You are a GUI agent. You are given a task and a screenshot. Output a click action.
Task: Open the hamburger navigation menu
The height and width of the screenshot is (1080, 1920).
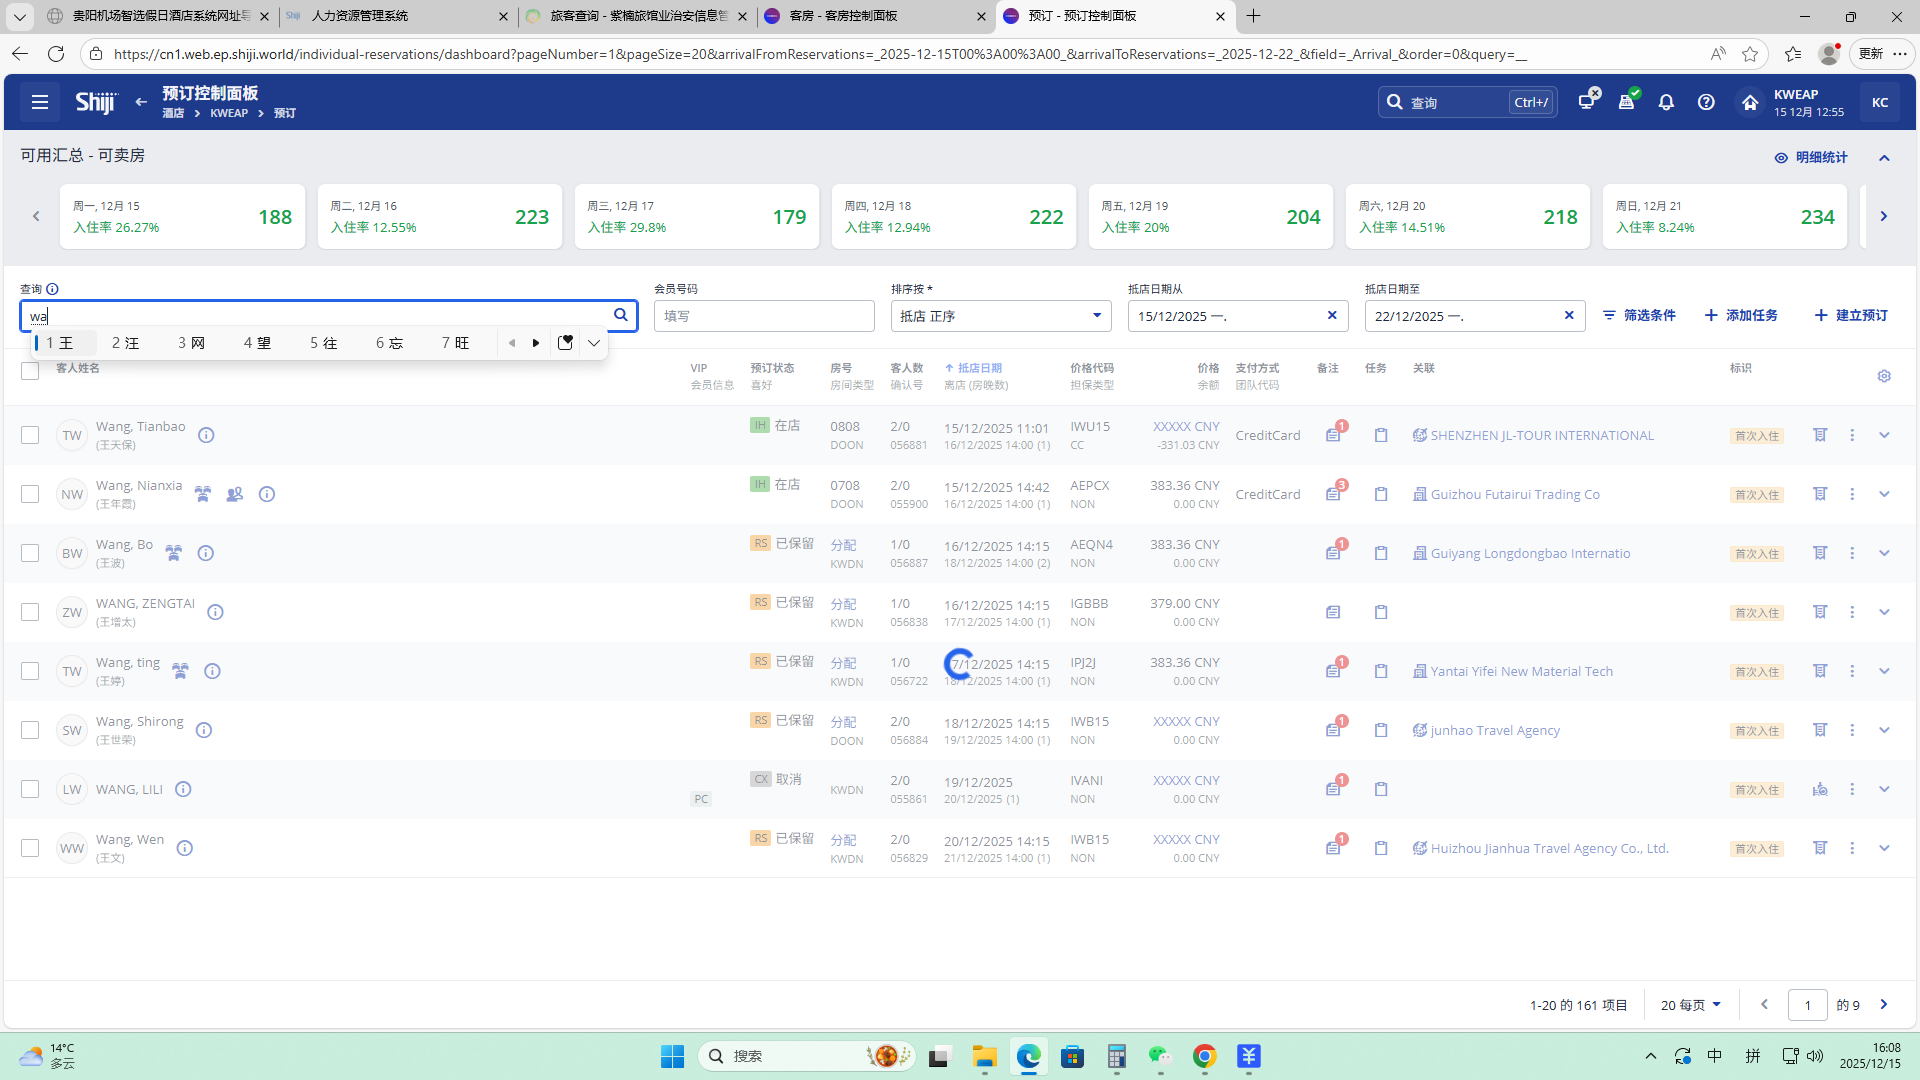(40, 102)
